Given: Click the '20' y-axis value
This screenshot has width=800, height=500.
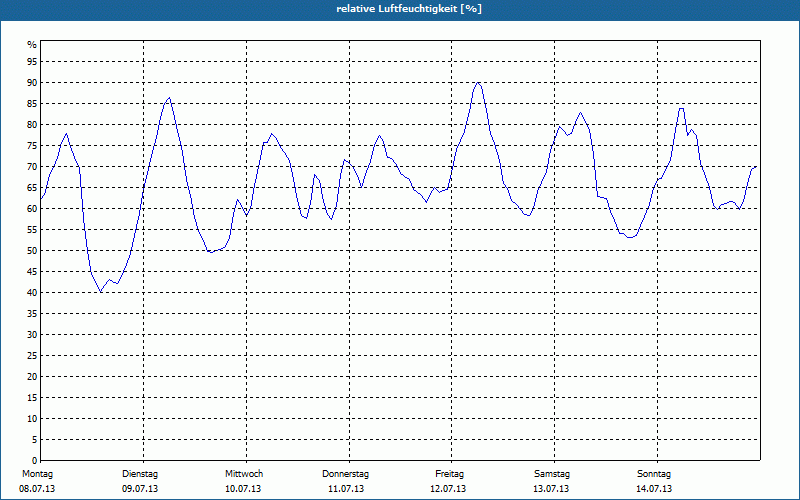Looking at the screenshot, I should point(32,377).
